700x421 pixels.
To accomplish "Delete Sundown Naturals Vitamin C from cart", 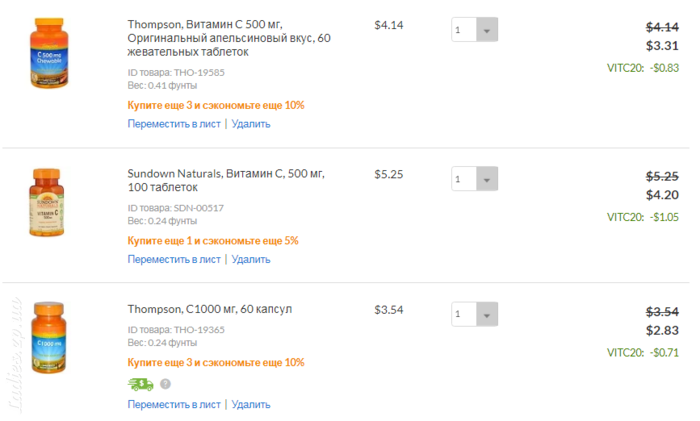I will pyautogui.click(x=251, y=259).
